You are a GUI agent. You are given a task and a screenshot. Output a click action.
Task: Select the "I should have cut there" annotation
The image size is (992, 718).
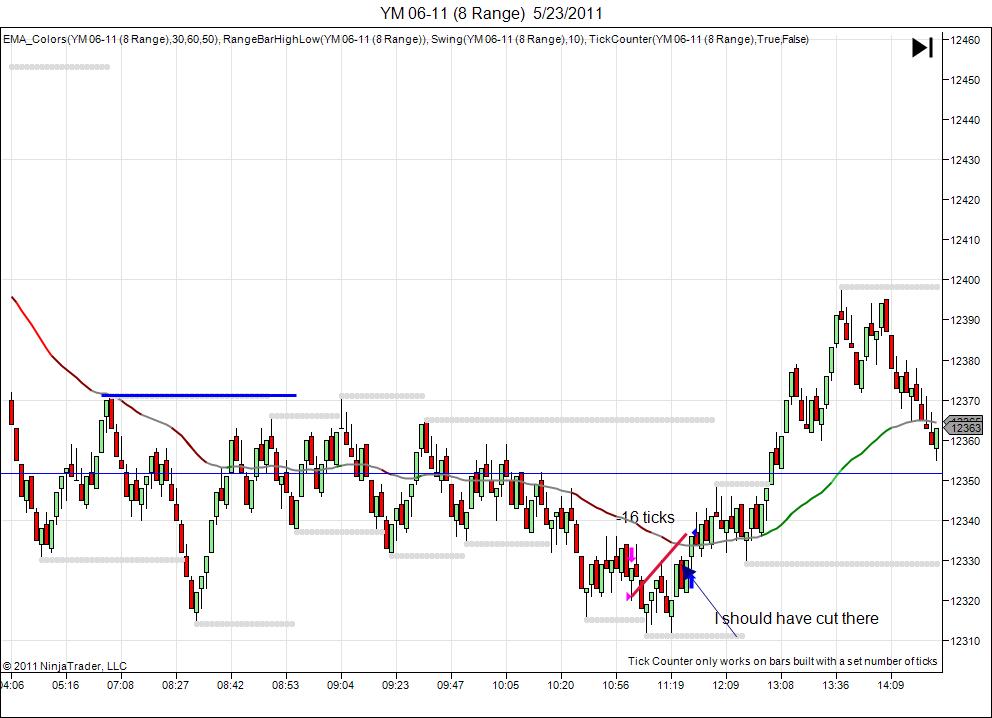tap(797, 618)
